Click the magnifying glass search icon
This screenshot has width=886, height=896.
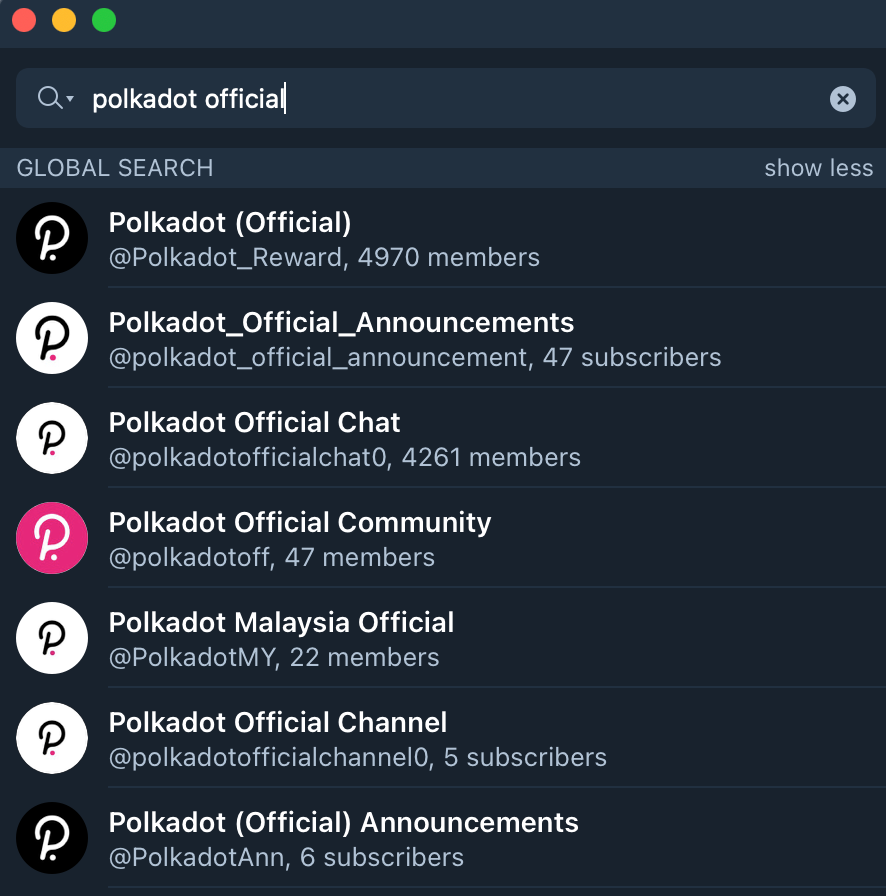point(49,98)
